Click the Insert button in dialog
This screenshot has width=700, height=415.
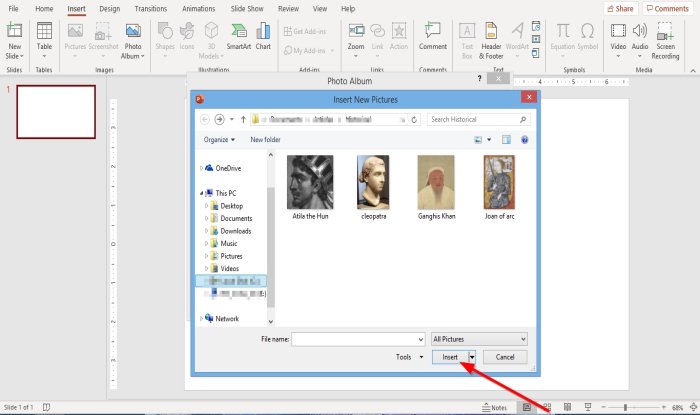point(450,357)
